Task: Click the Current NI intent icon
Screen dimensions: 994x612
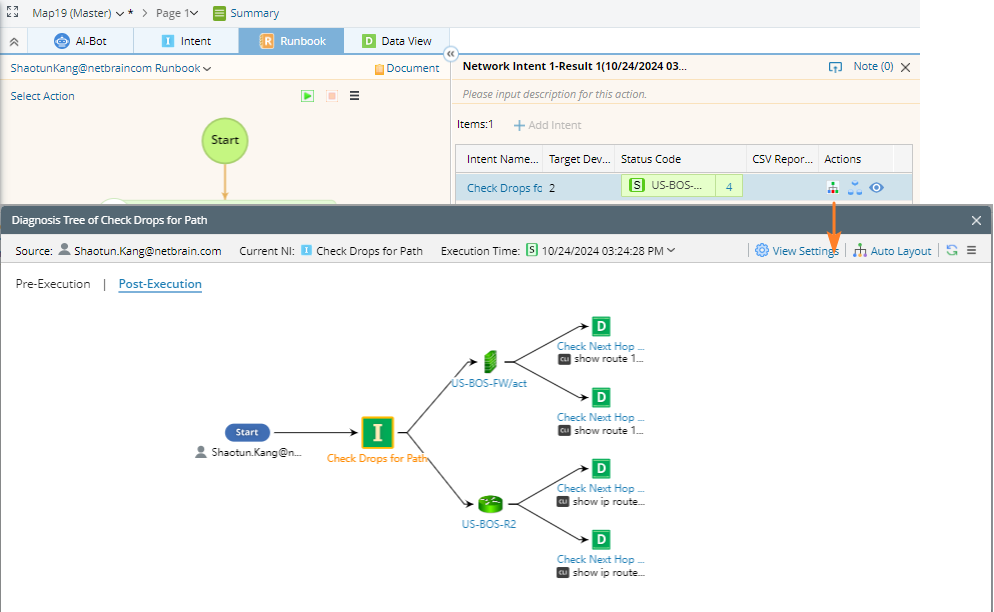Action: [306, 251]
